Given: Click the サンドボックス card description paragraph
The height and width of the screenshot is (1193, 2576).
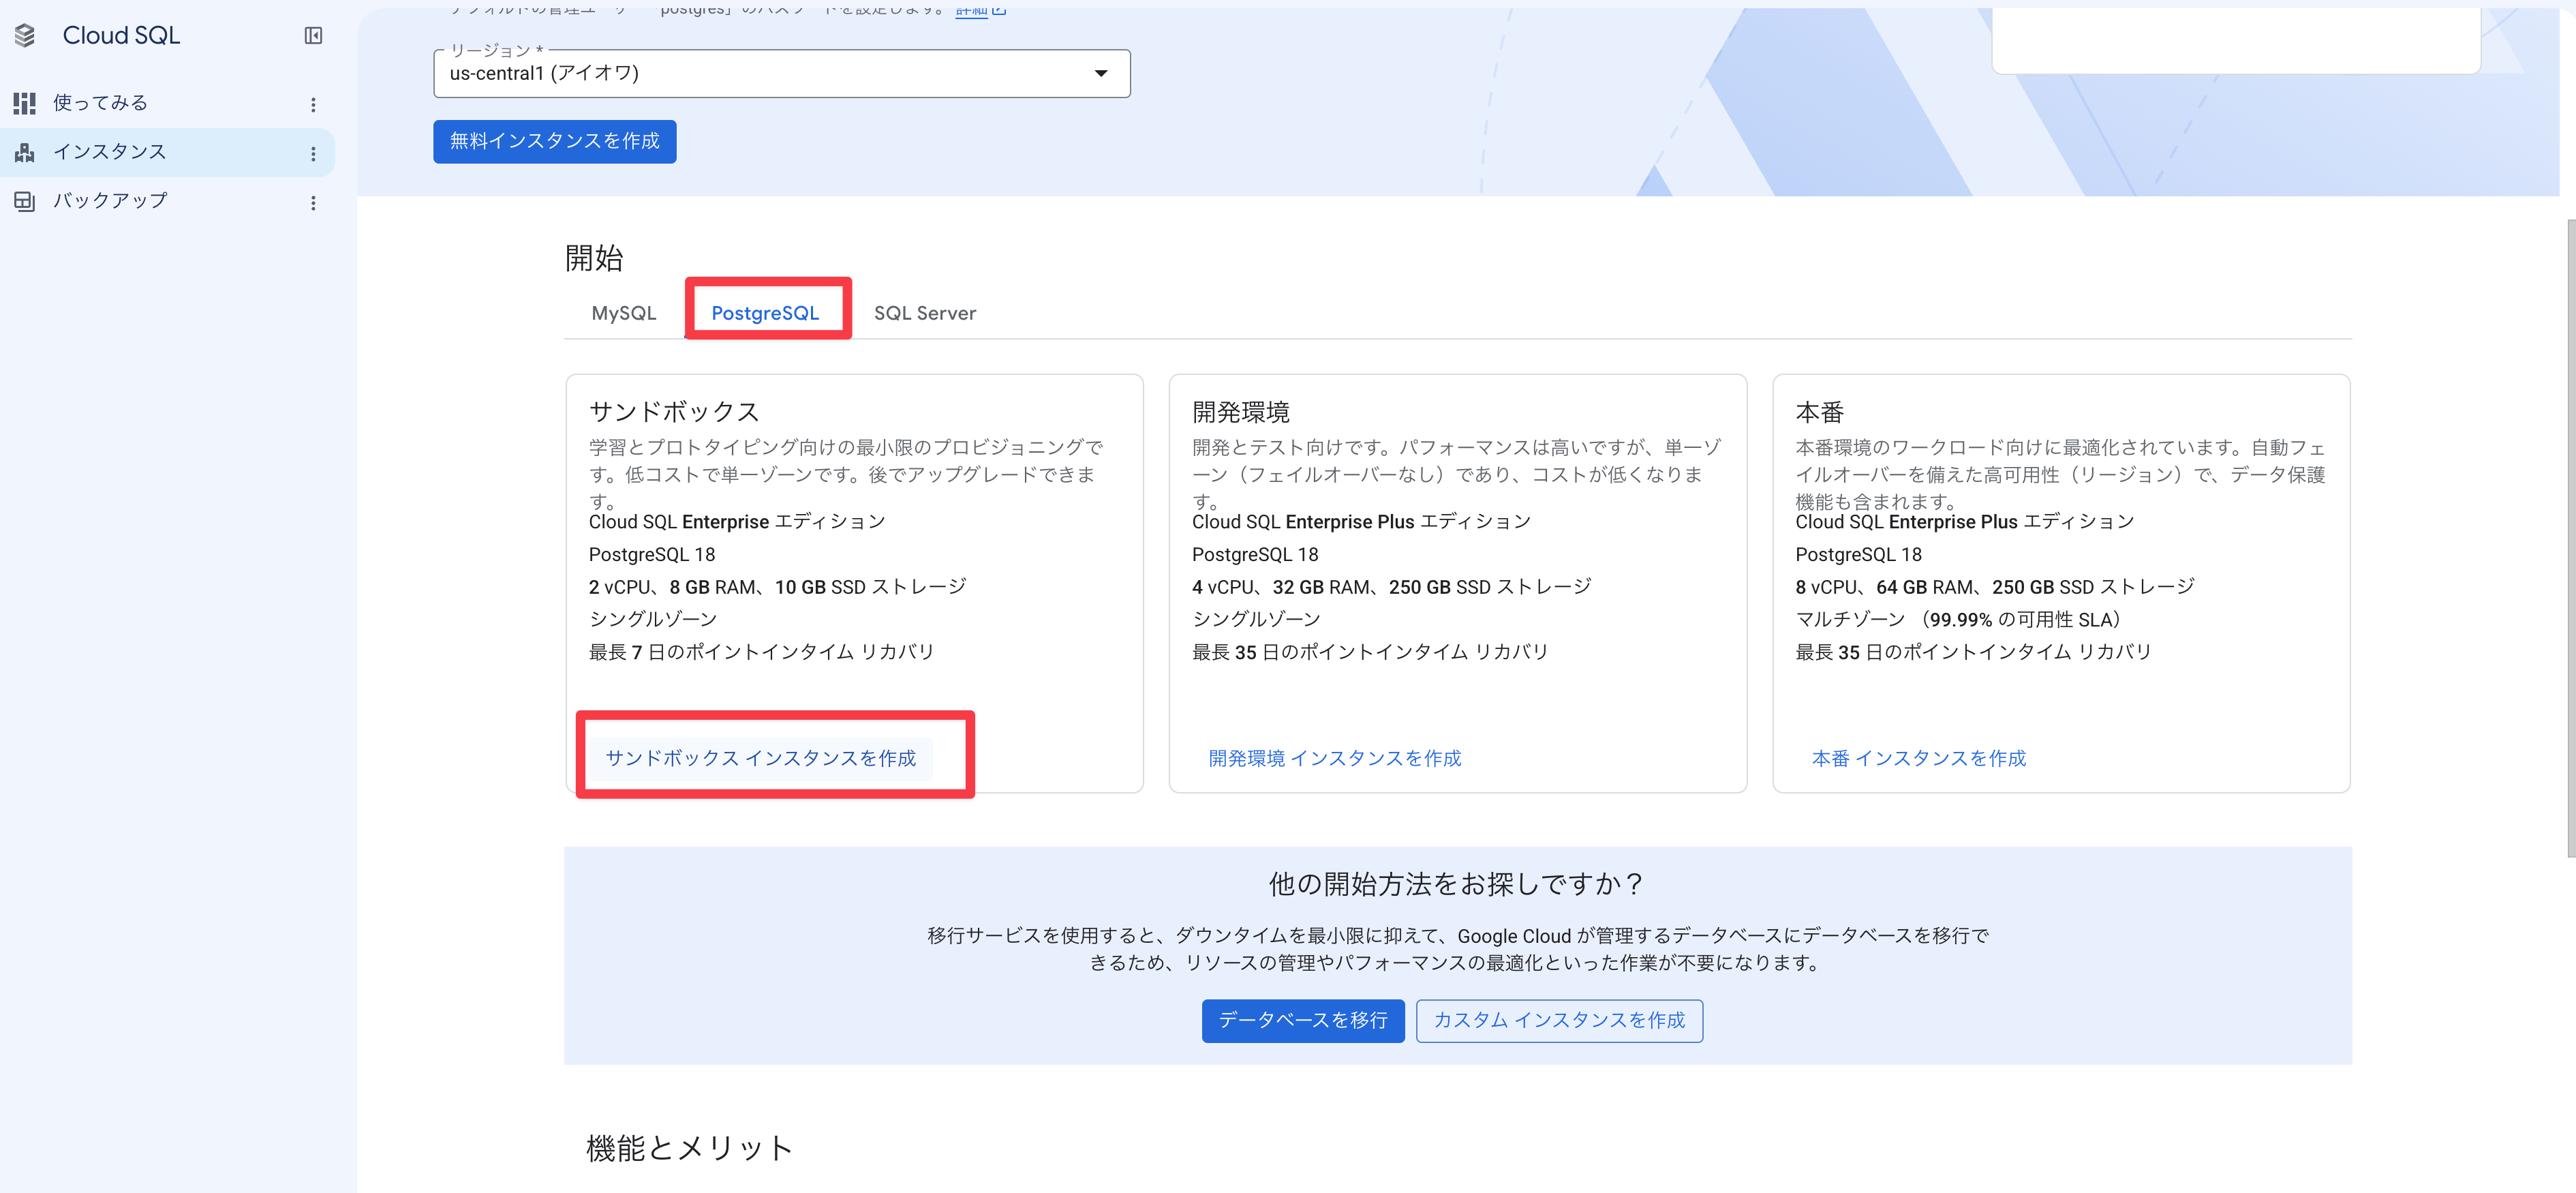Looking at the screenshot, I should [846, 474].
